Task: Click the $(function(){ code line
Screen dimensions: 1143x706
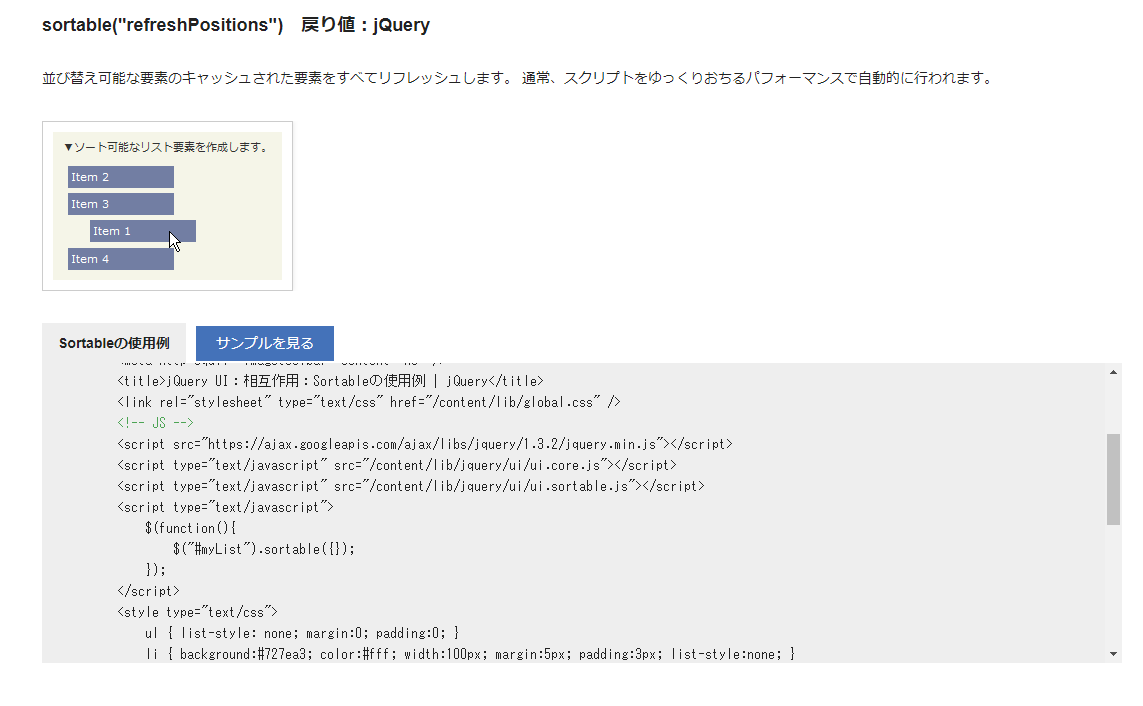Action: (191, 528)
